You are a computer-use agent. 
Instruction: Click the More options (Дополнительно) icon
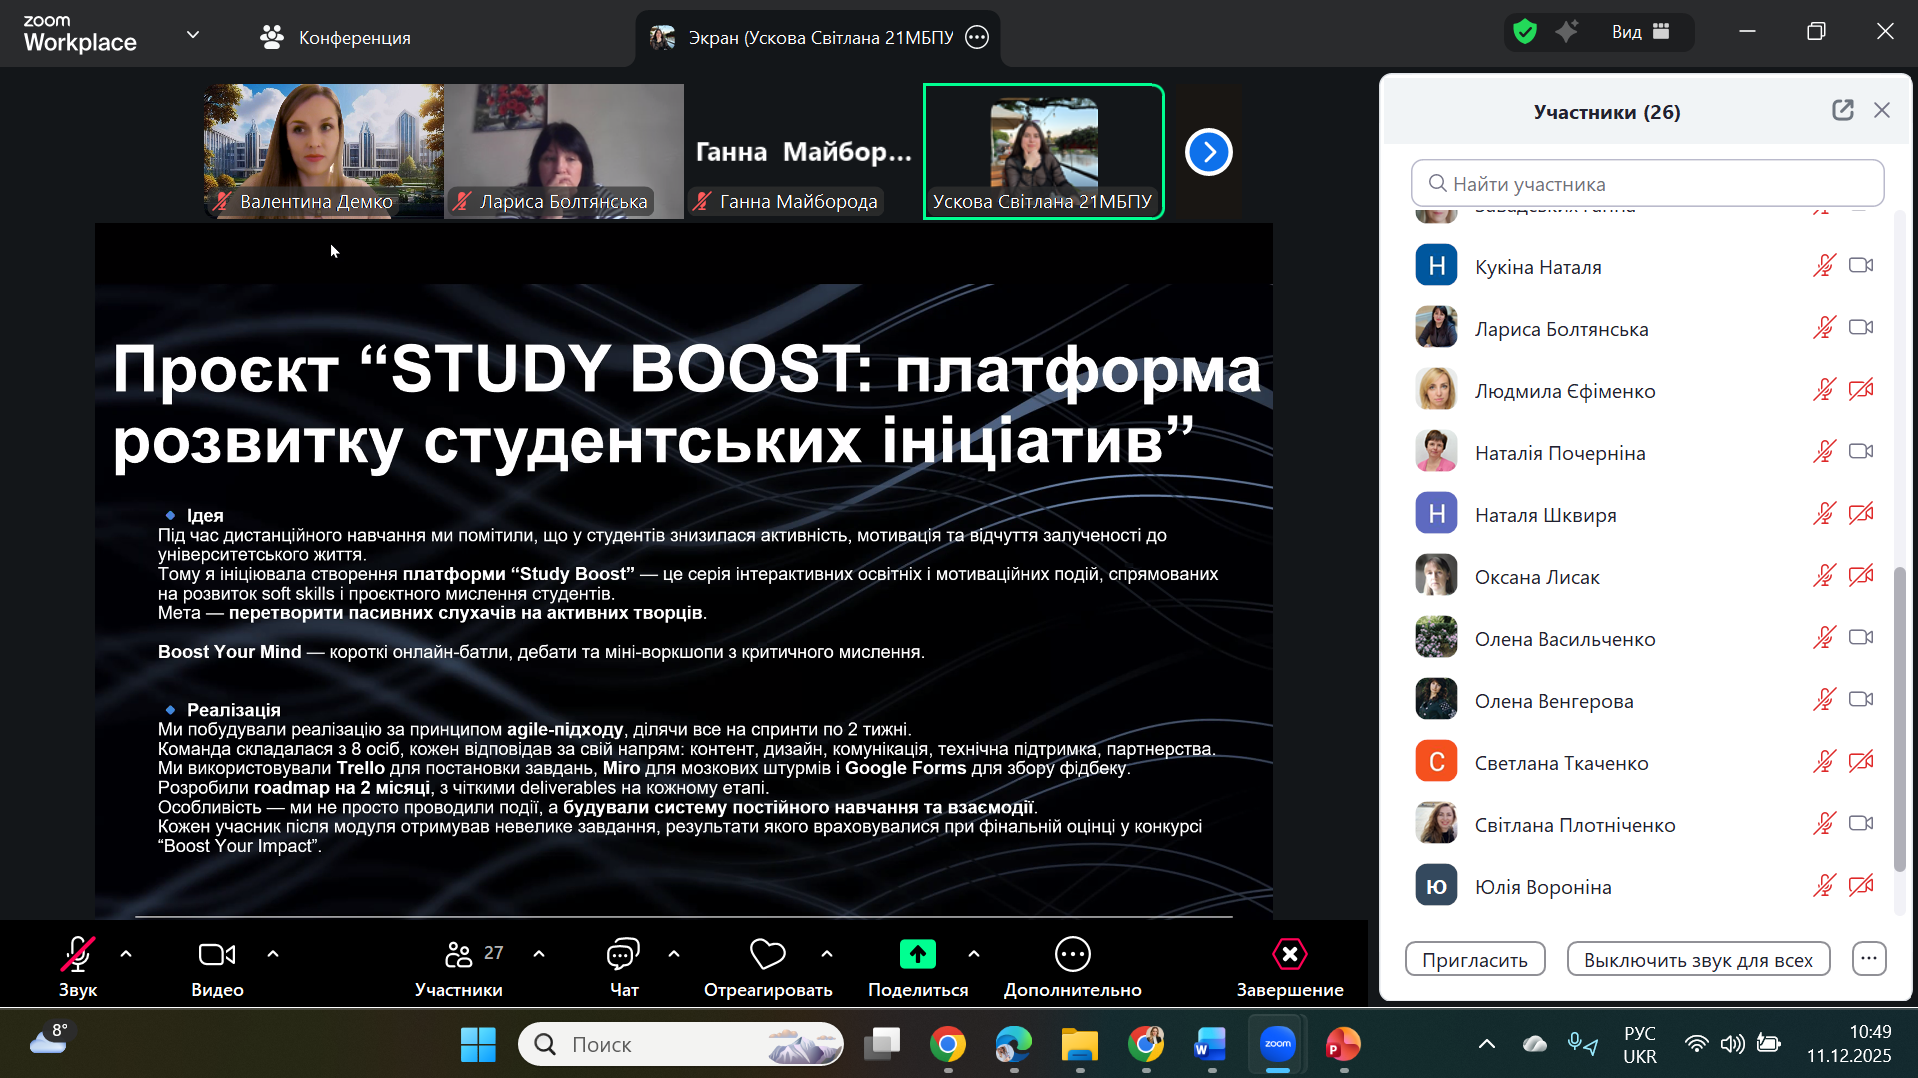click(1072, 955)
